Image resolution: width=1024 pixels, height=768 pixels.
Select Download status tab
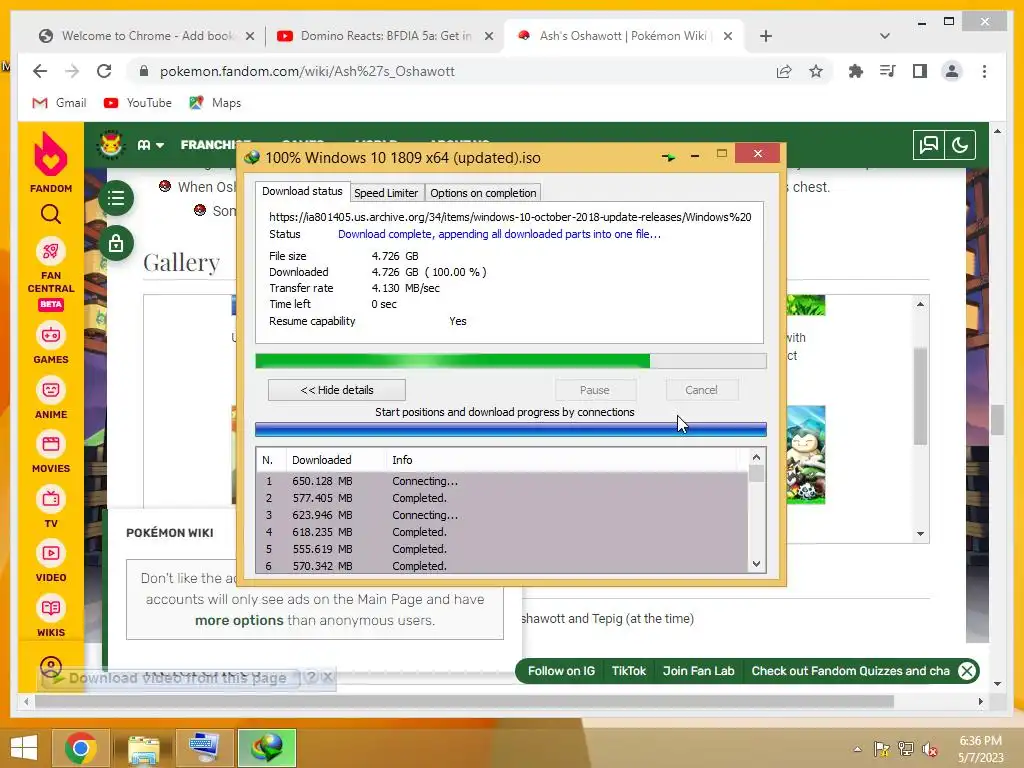(302, 191)
